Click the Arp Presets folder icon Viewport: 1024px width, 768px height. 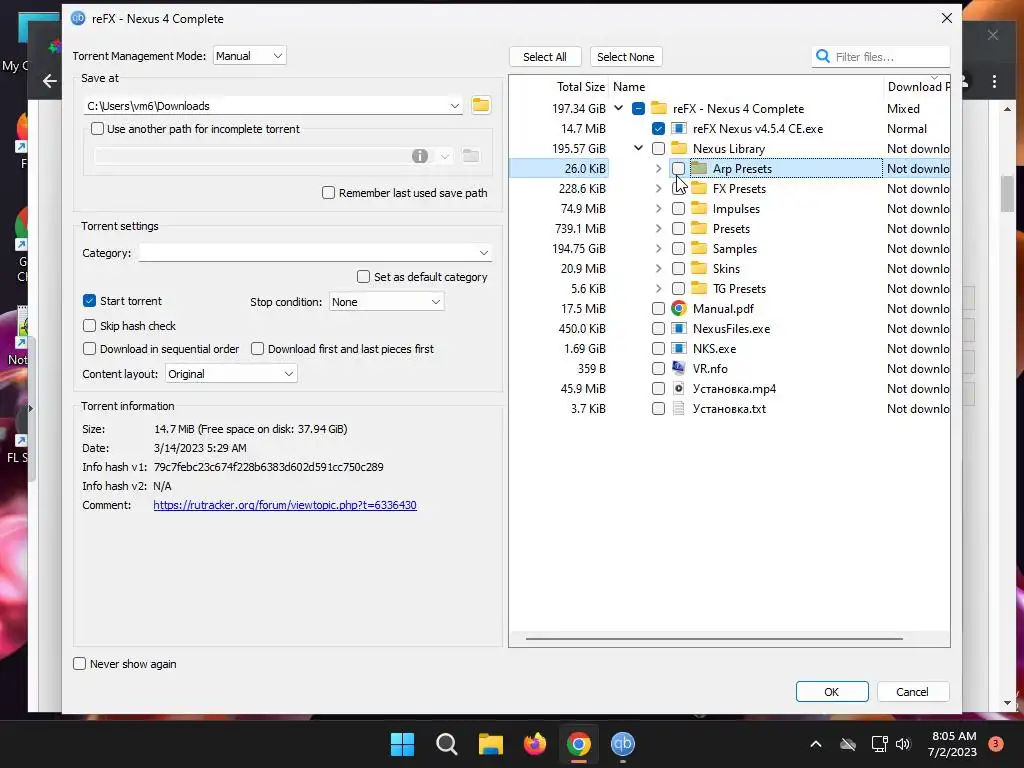699,168
